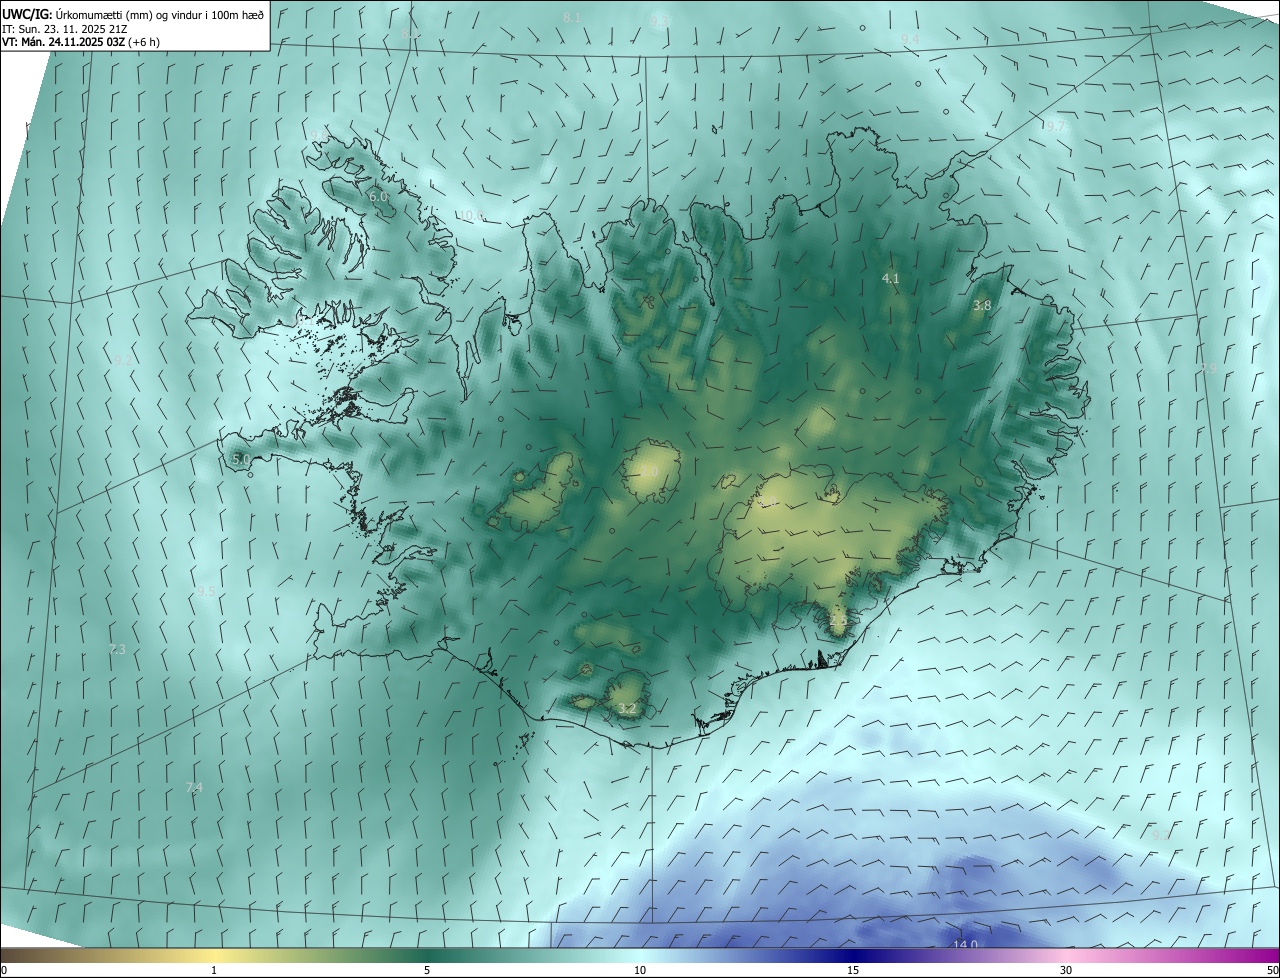Click the 5.0 value on Snæfellsnes peninsula
This screenshot has height=978, width=1280.
coord(241,459)
